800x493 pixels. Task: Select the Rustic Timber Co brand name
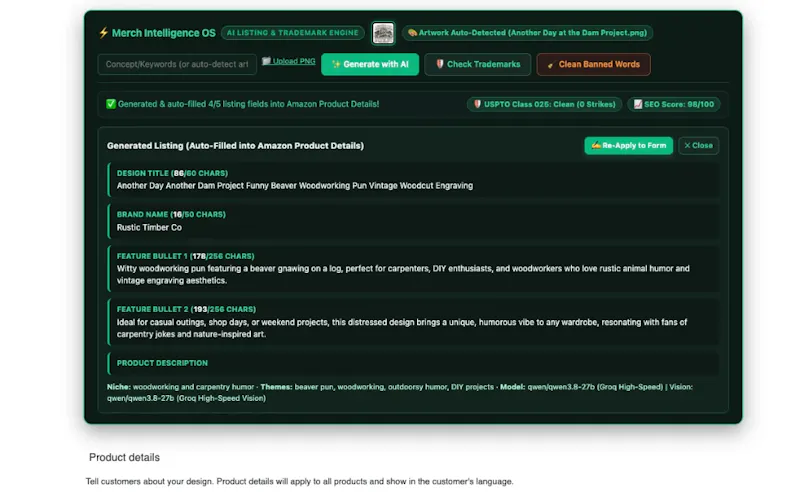tap(149, 228)
